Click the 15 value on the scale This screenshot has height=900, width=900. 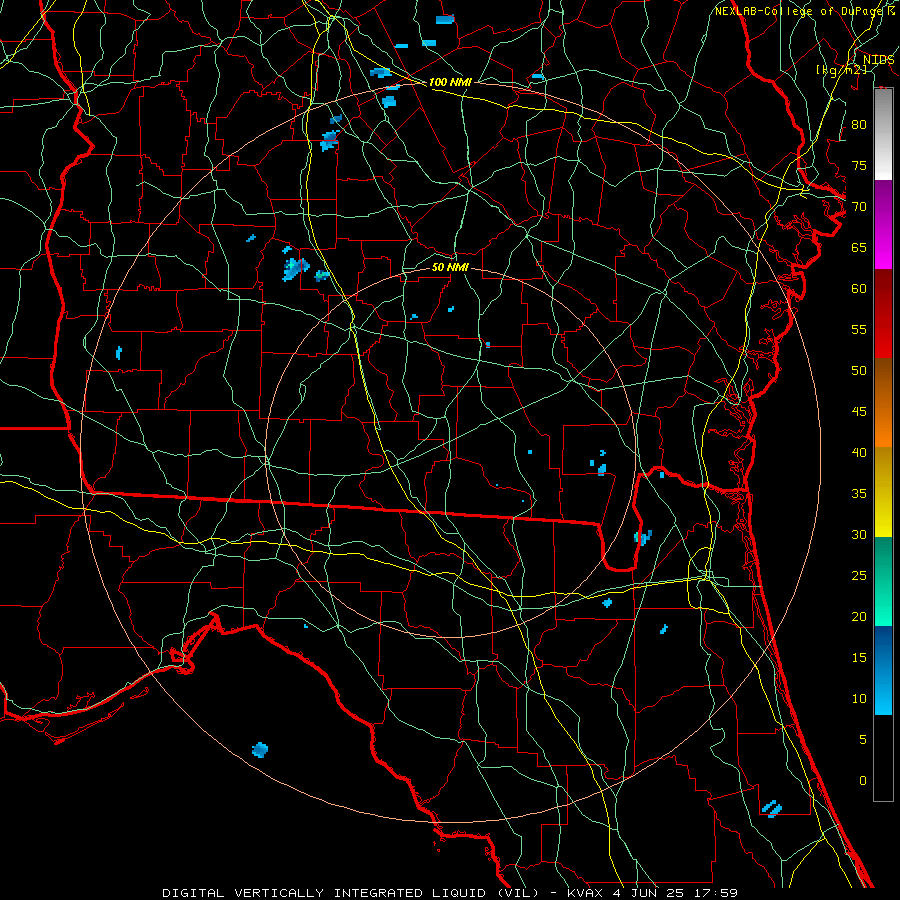(x=859, y=658)
